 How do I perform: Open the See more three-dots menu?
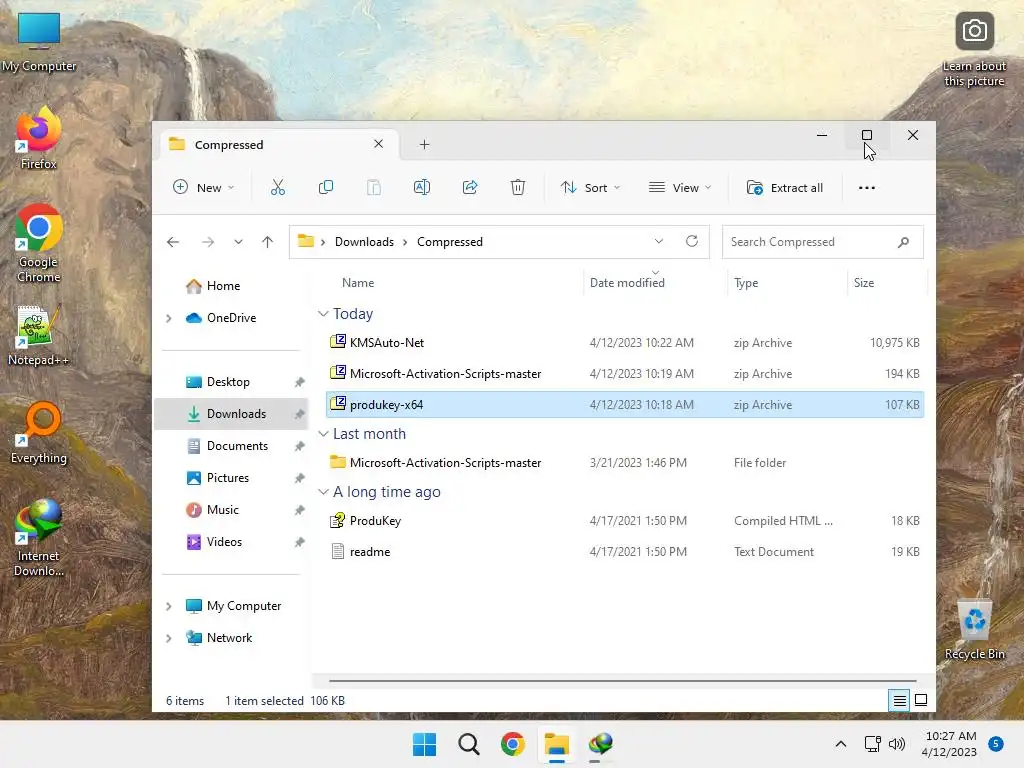click(x=867, y=187)
